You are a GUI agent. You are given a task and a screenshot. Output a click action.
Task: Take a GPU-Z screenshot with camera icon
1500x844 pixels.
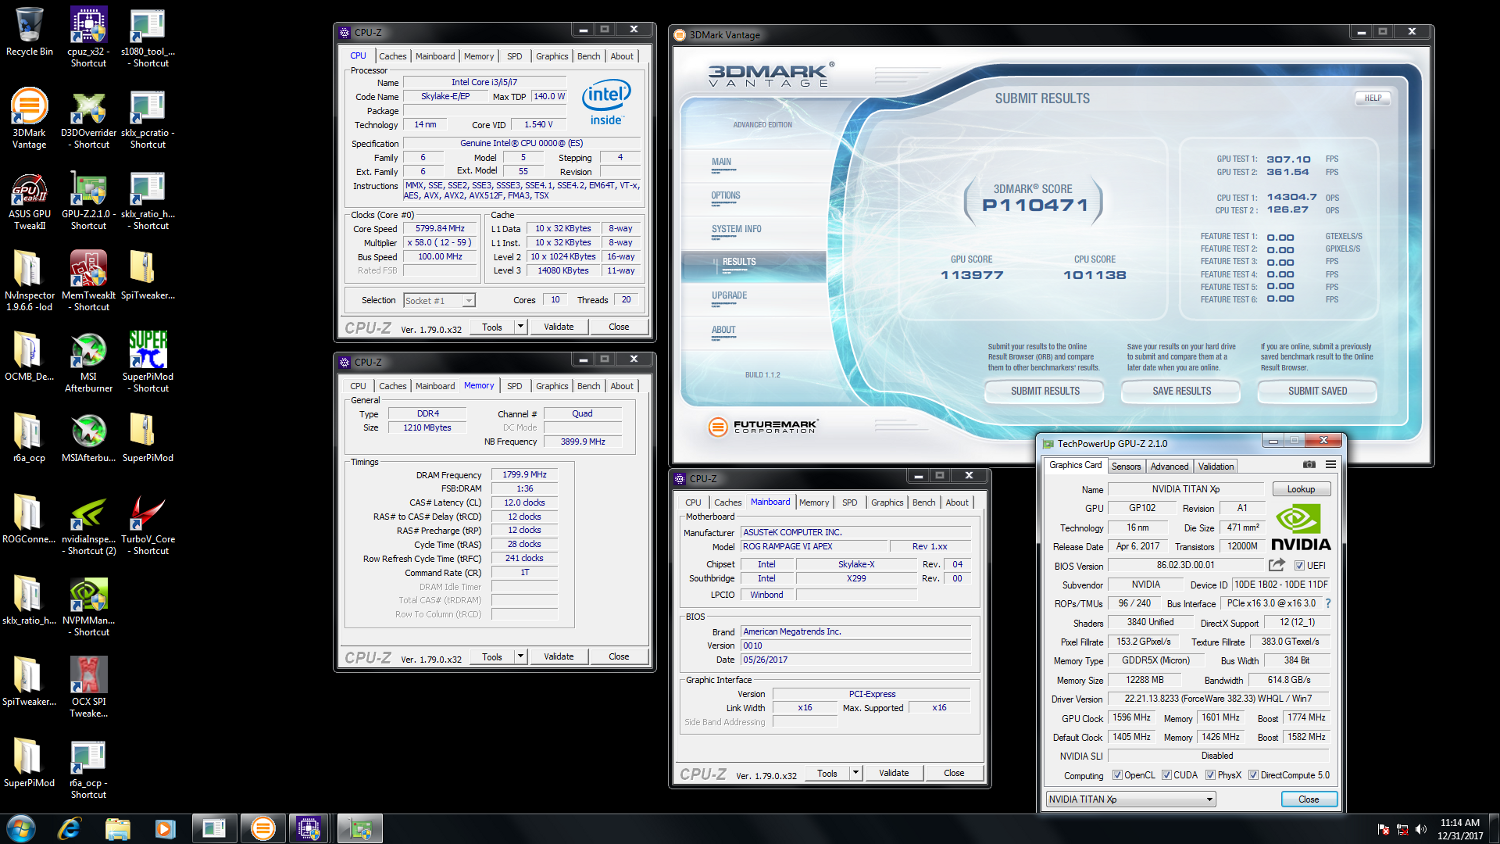pyautogui.click(x=1309, y=465)
